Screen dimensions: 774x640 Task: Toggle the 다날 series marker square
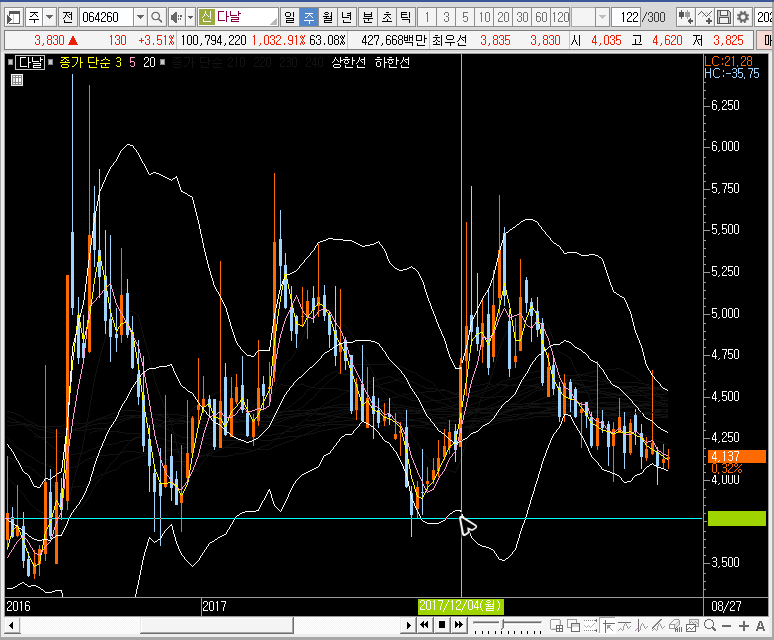(x=10, y=62)
